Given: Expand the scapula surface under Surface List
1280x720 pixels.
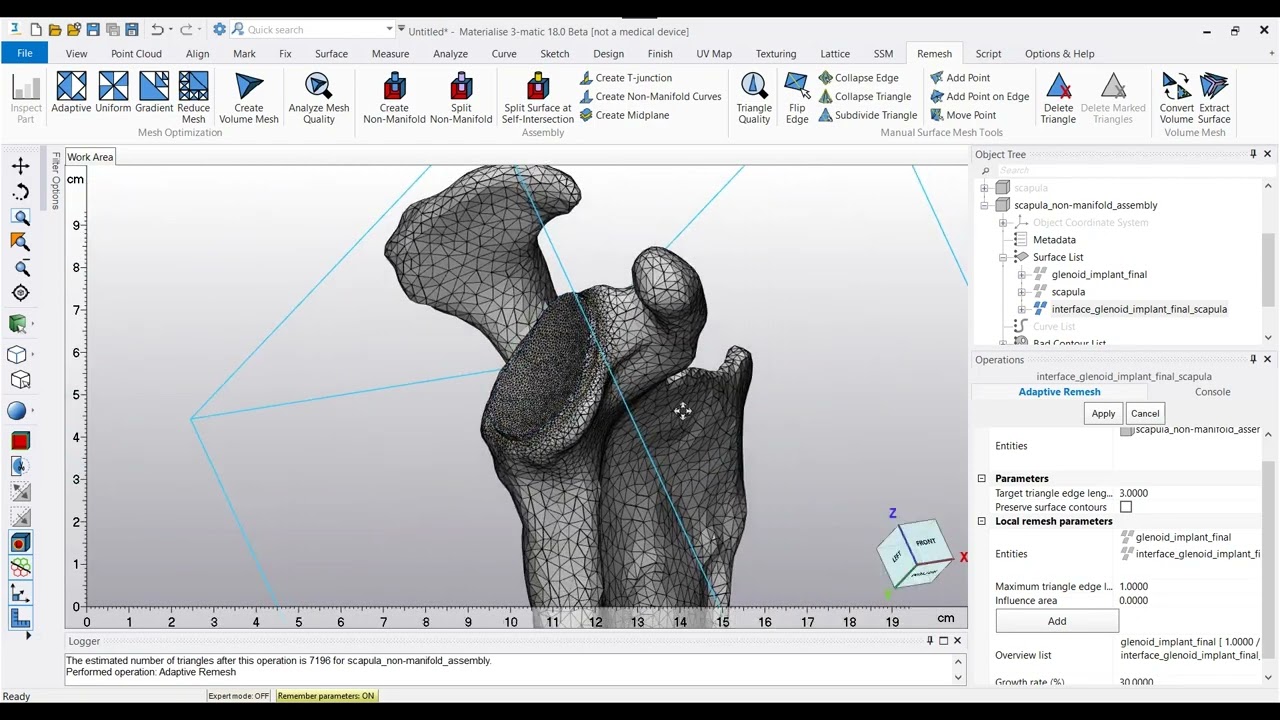Looking at the screenshot, I should pyautogui.click(x=1021, y=292).
